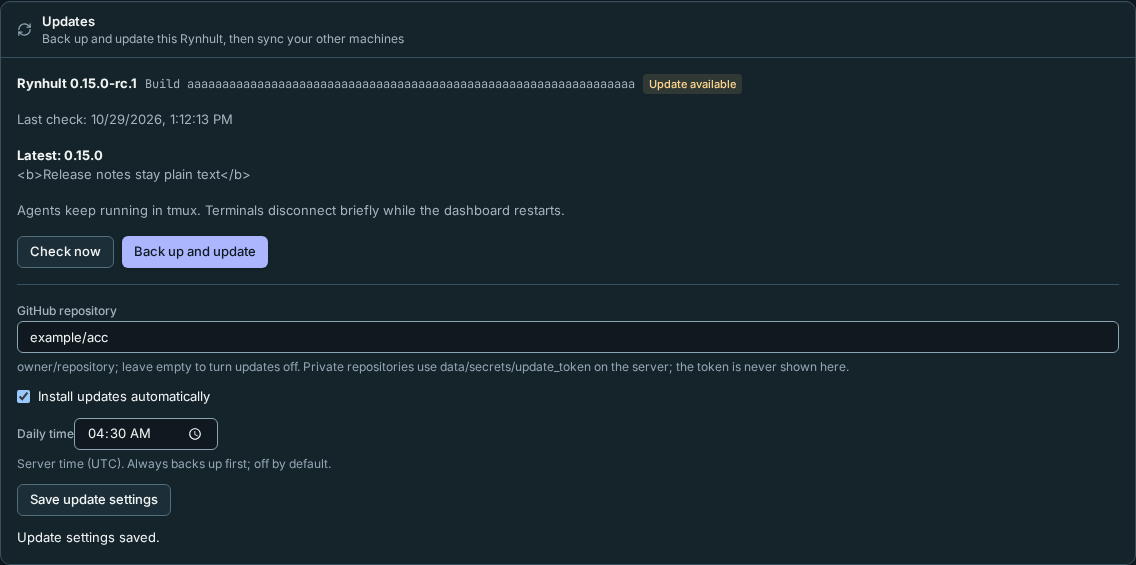Click Save update settings button

(x=94, y=500)
